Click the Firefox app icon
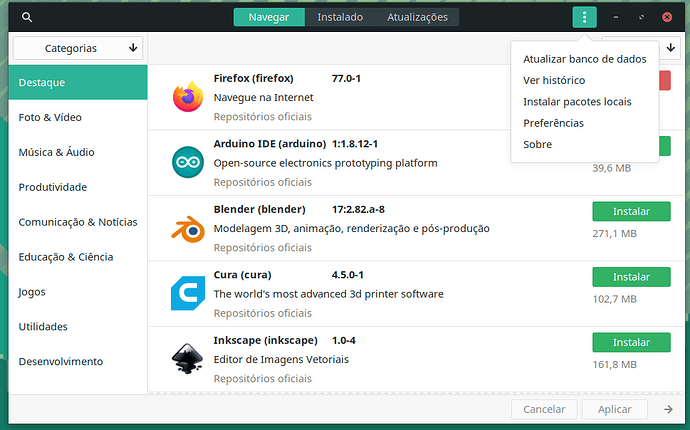Screen dimensions: 690x430 (x=188, y=97)
